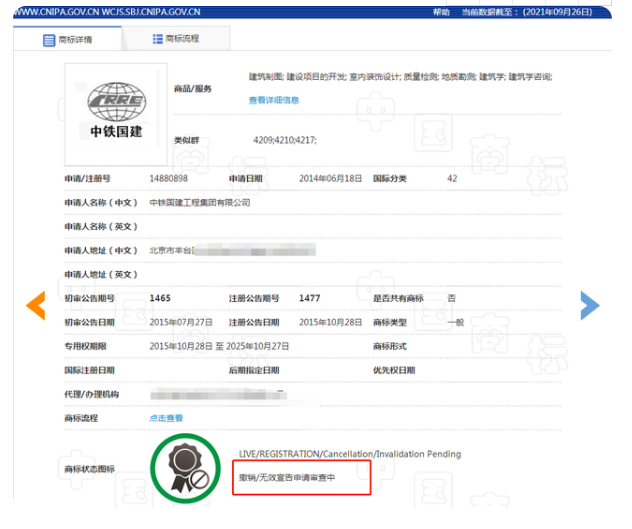Click the green trademark status badge icon
Screen dimensions: 632x529
tap(185, 469)
